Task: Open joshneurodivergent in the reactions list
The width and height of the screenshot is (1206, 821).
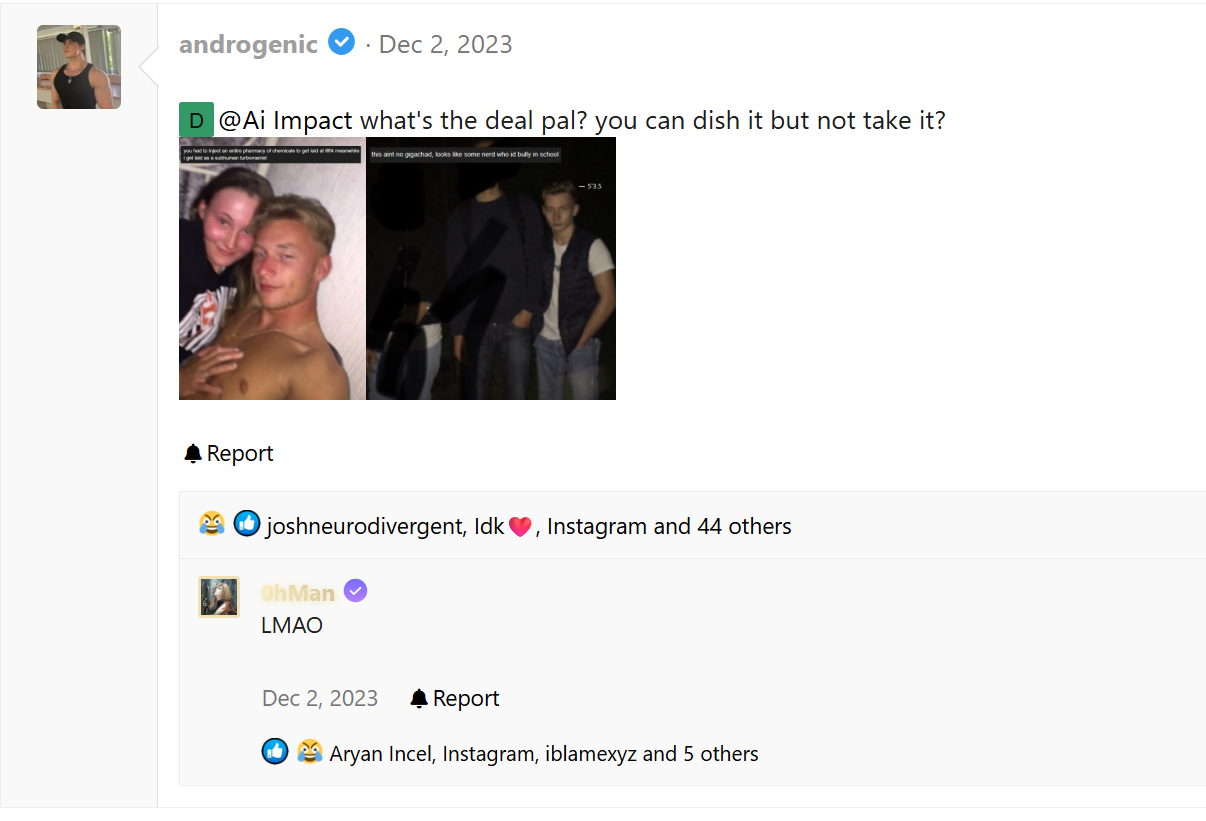Action: (362, 526)
